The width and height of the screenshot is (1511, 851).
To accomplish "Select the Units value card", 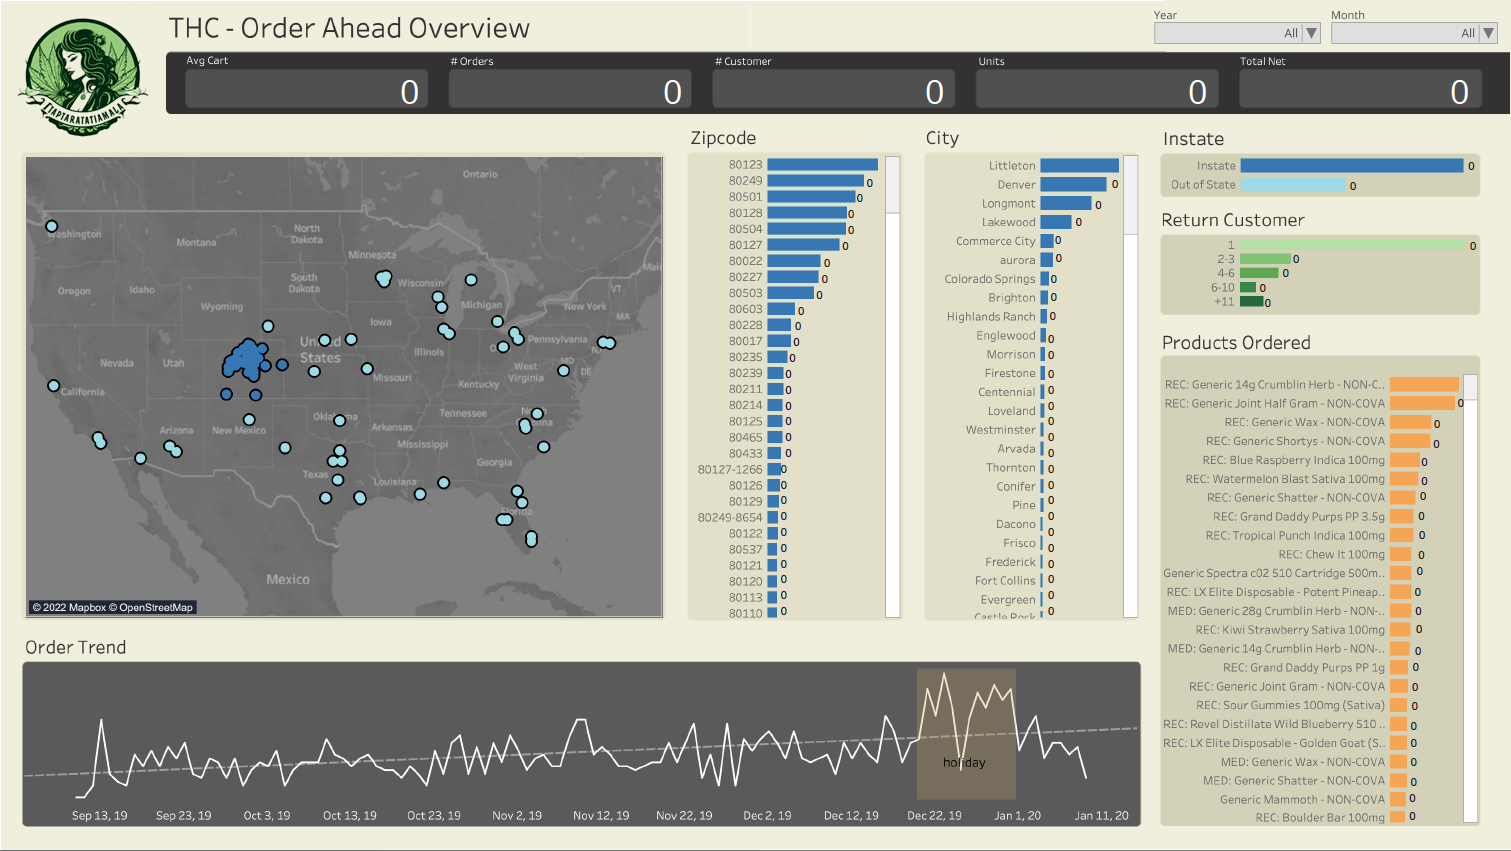I will (1097, 89).
